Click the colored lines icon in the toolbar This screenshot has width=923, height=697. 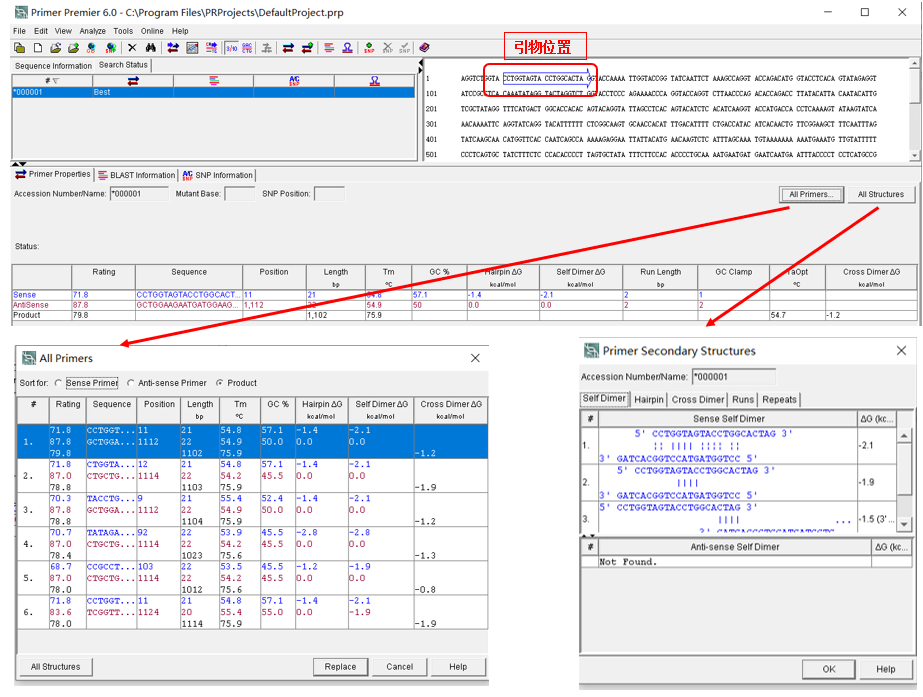pos(329,48)
